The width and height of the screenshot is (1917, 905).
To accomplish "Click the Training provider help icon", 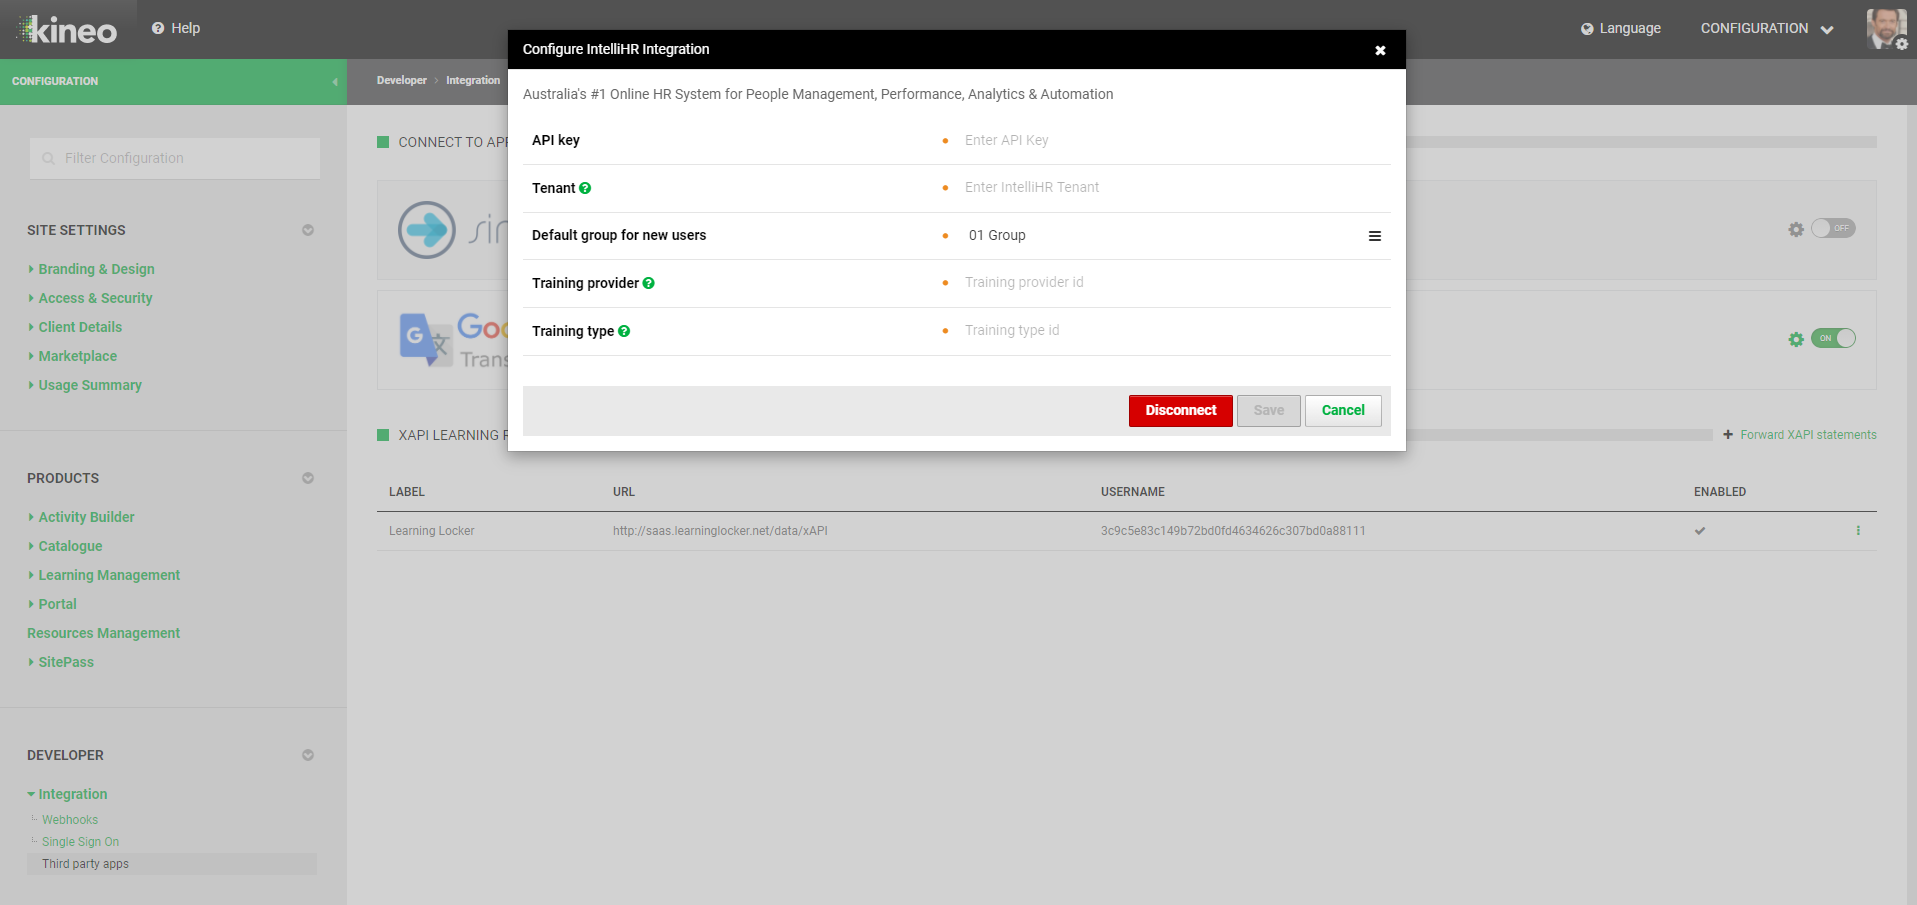I will pos(648,283).
